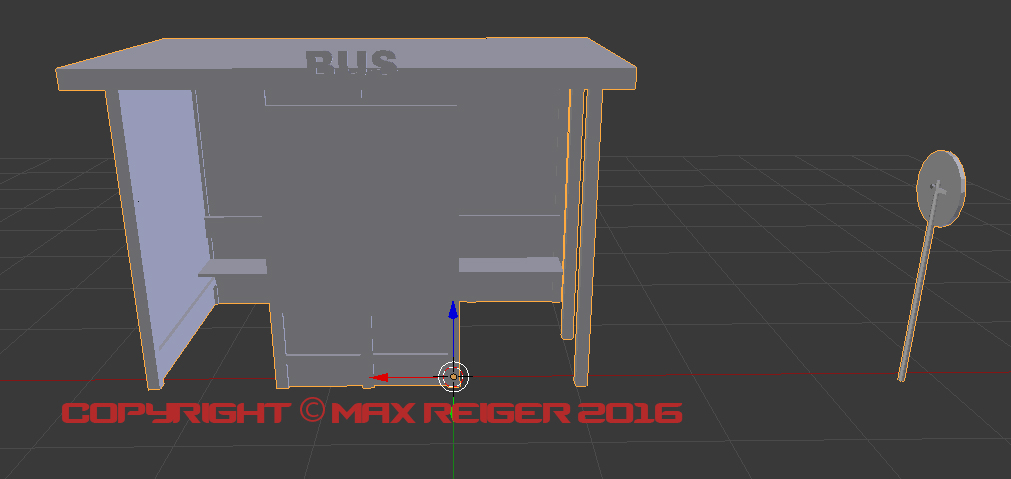This screenshot has height=479, width=1011.
Task: Select the round bus stop sign disc
Action: coord(941,188)
